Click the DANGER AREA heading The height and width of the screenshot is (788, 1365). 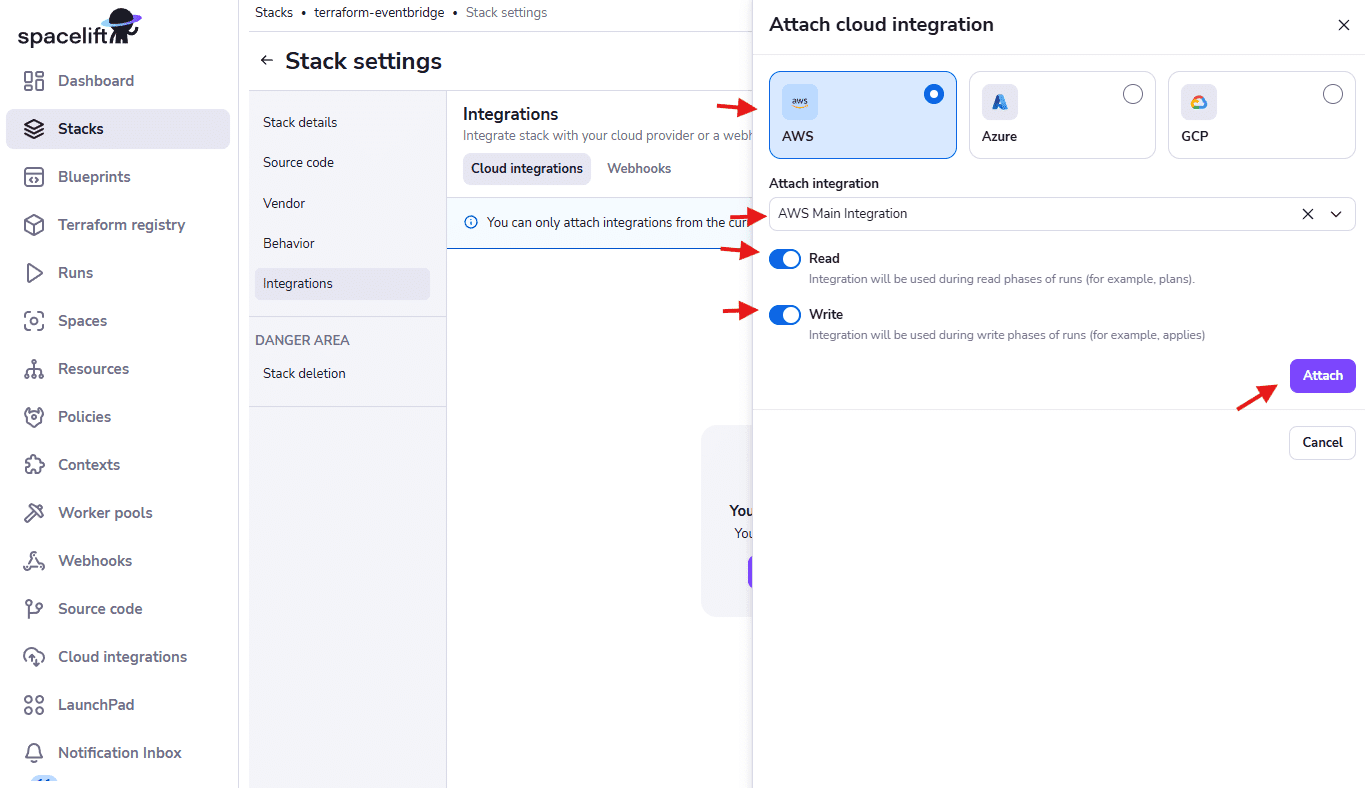302,340
